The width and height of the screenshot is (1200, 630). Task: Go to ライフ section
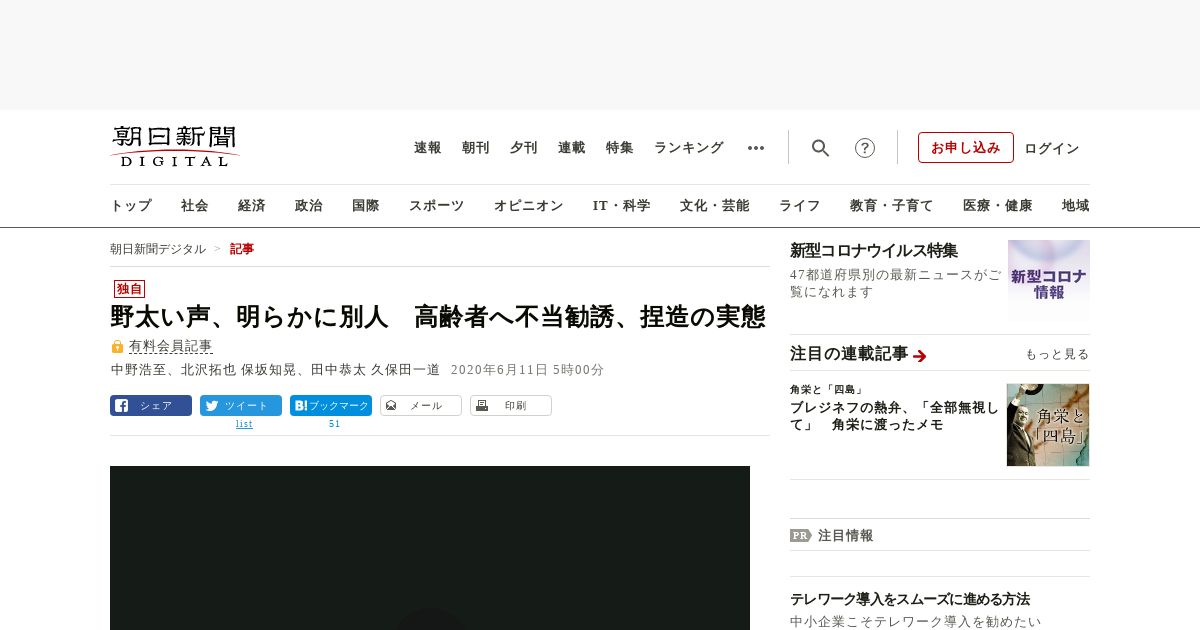click(800, 205)
